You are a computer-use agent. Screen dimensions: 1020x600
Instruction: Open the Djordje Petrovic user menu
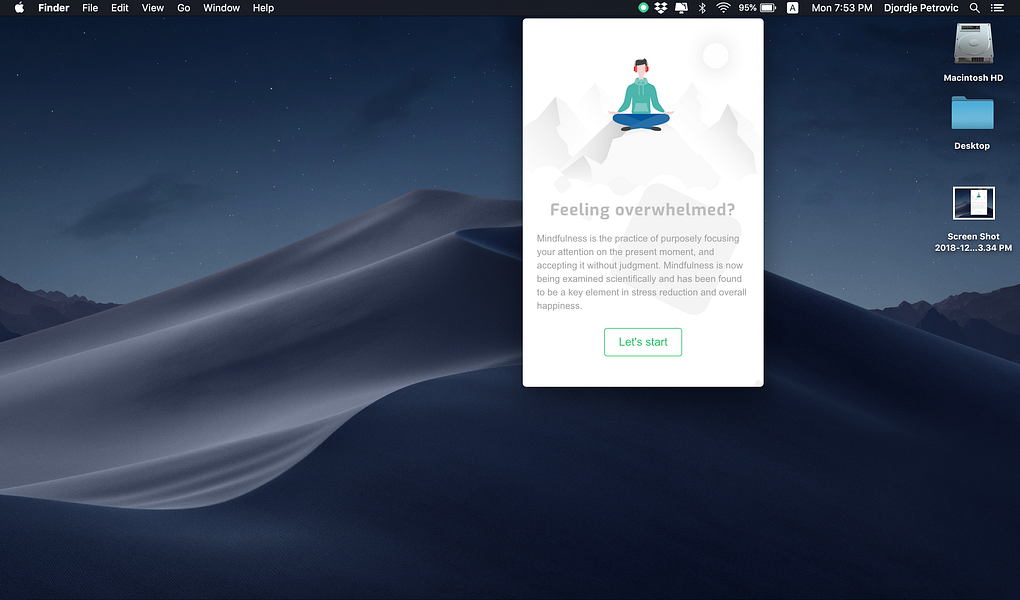(920, 8)
